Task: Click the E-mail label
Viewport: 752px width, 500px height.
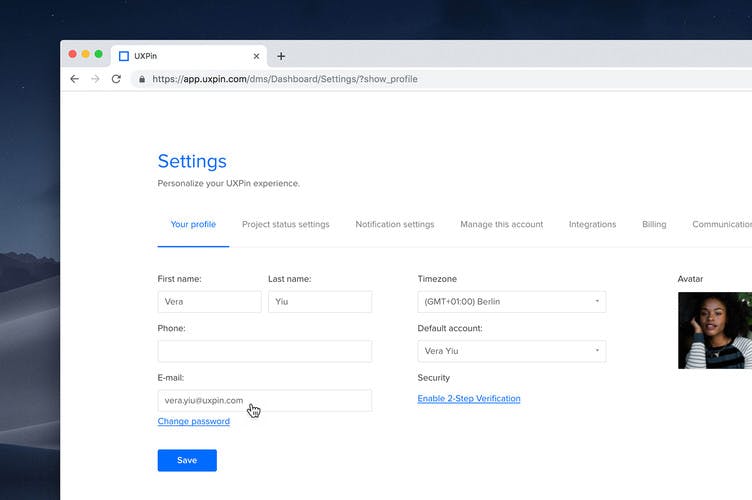Action: coord(171,378)
